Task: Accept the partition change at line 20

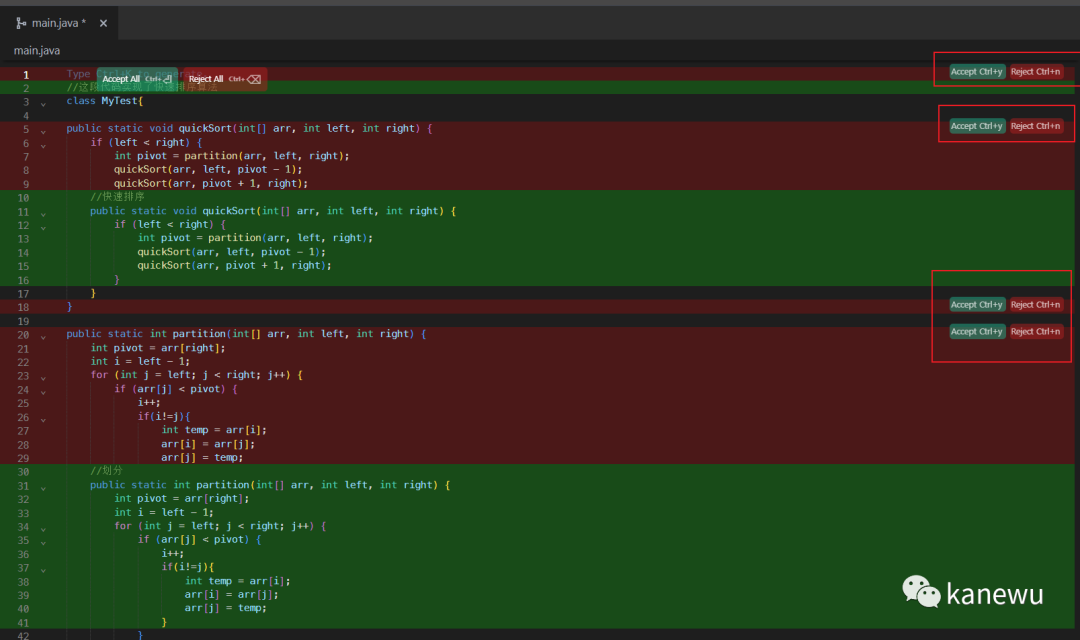Action: click(977, 332)
